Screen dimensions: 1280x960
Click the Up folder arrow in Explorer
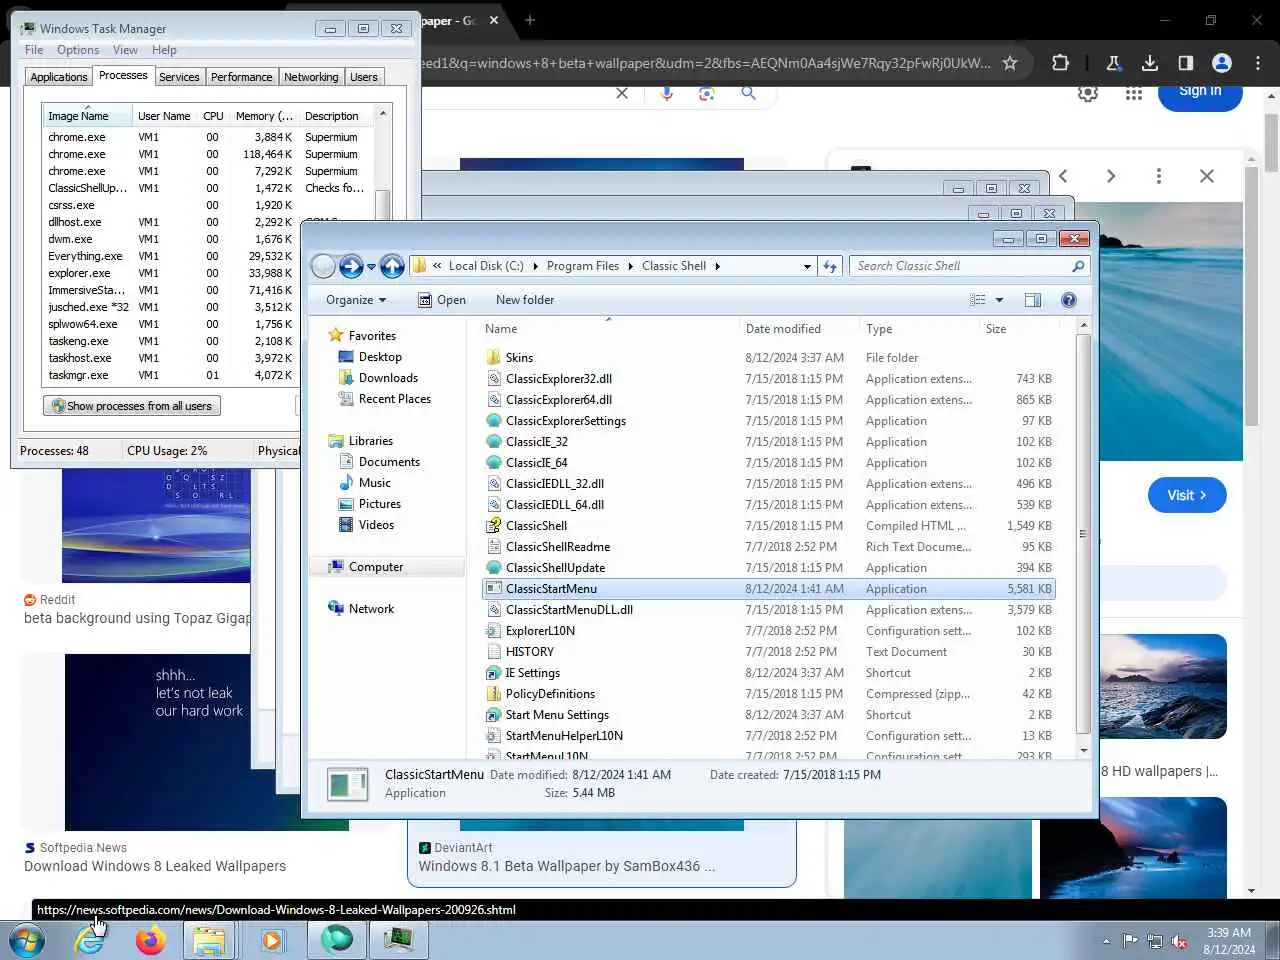(x=392, y=266)
